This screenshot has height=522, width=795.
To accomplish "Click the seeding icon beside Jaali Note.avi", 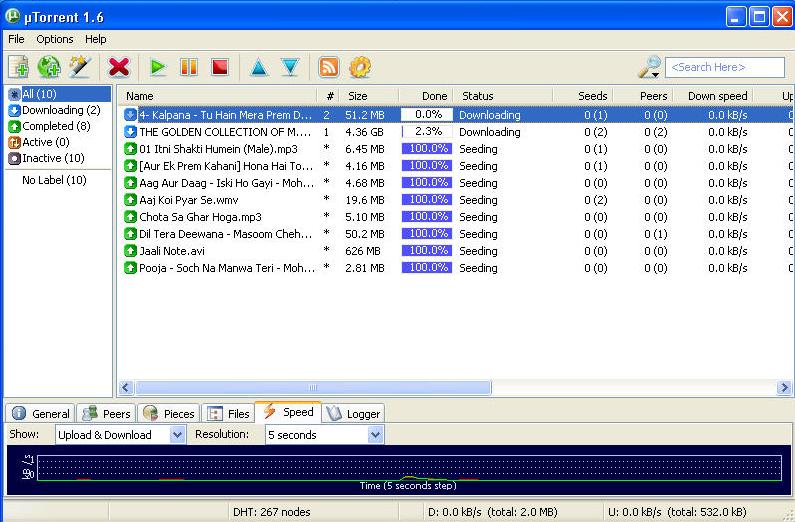I will coord(130,251).
